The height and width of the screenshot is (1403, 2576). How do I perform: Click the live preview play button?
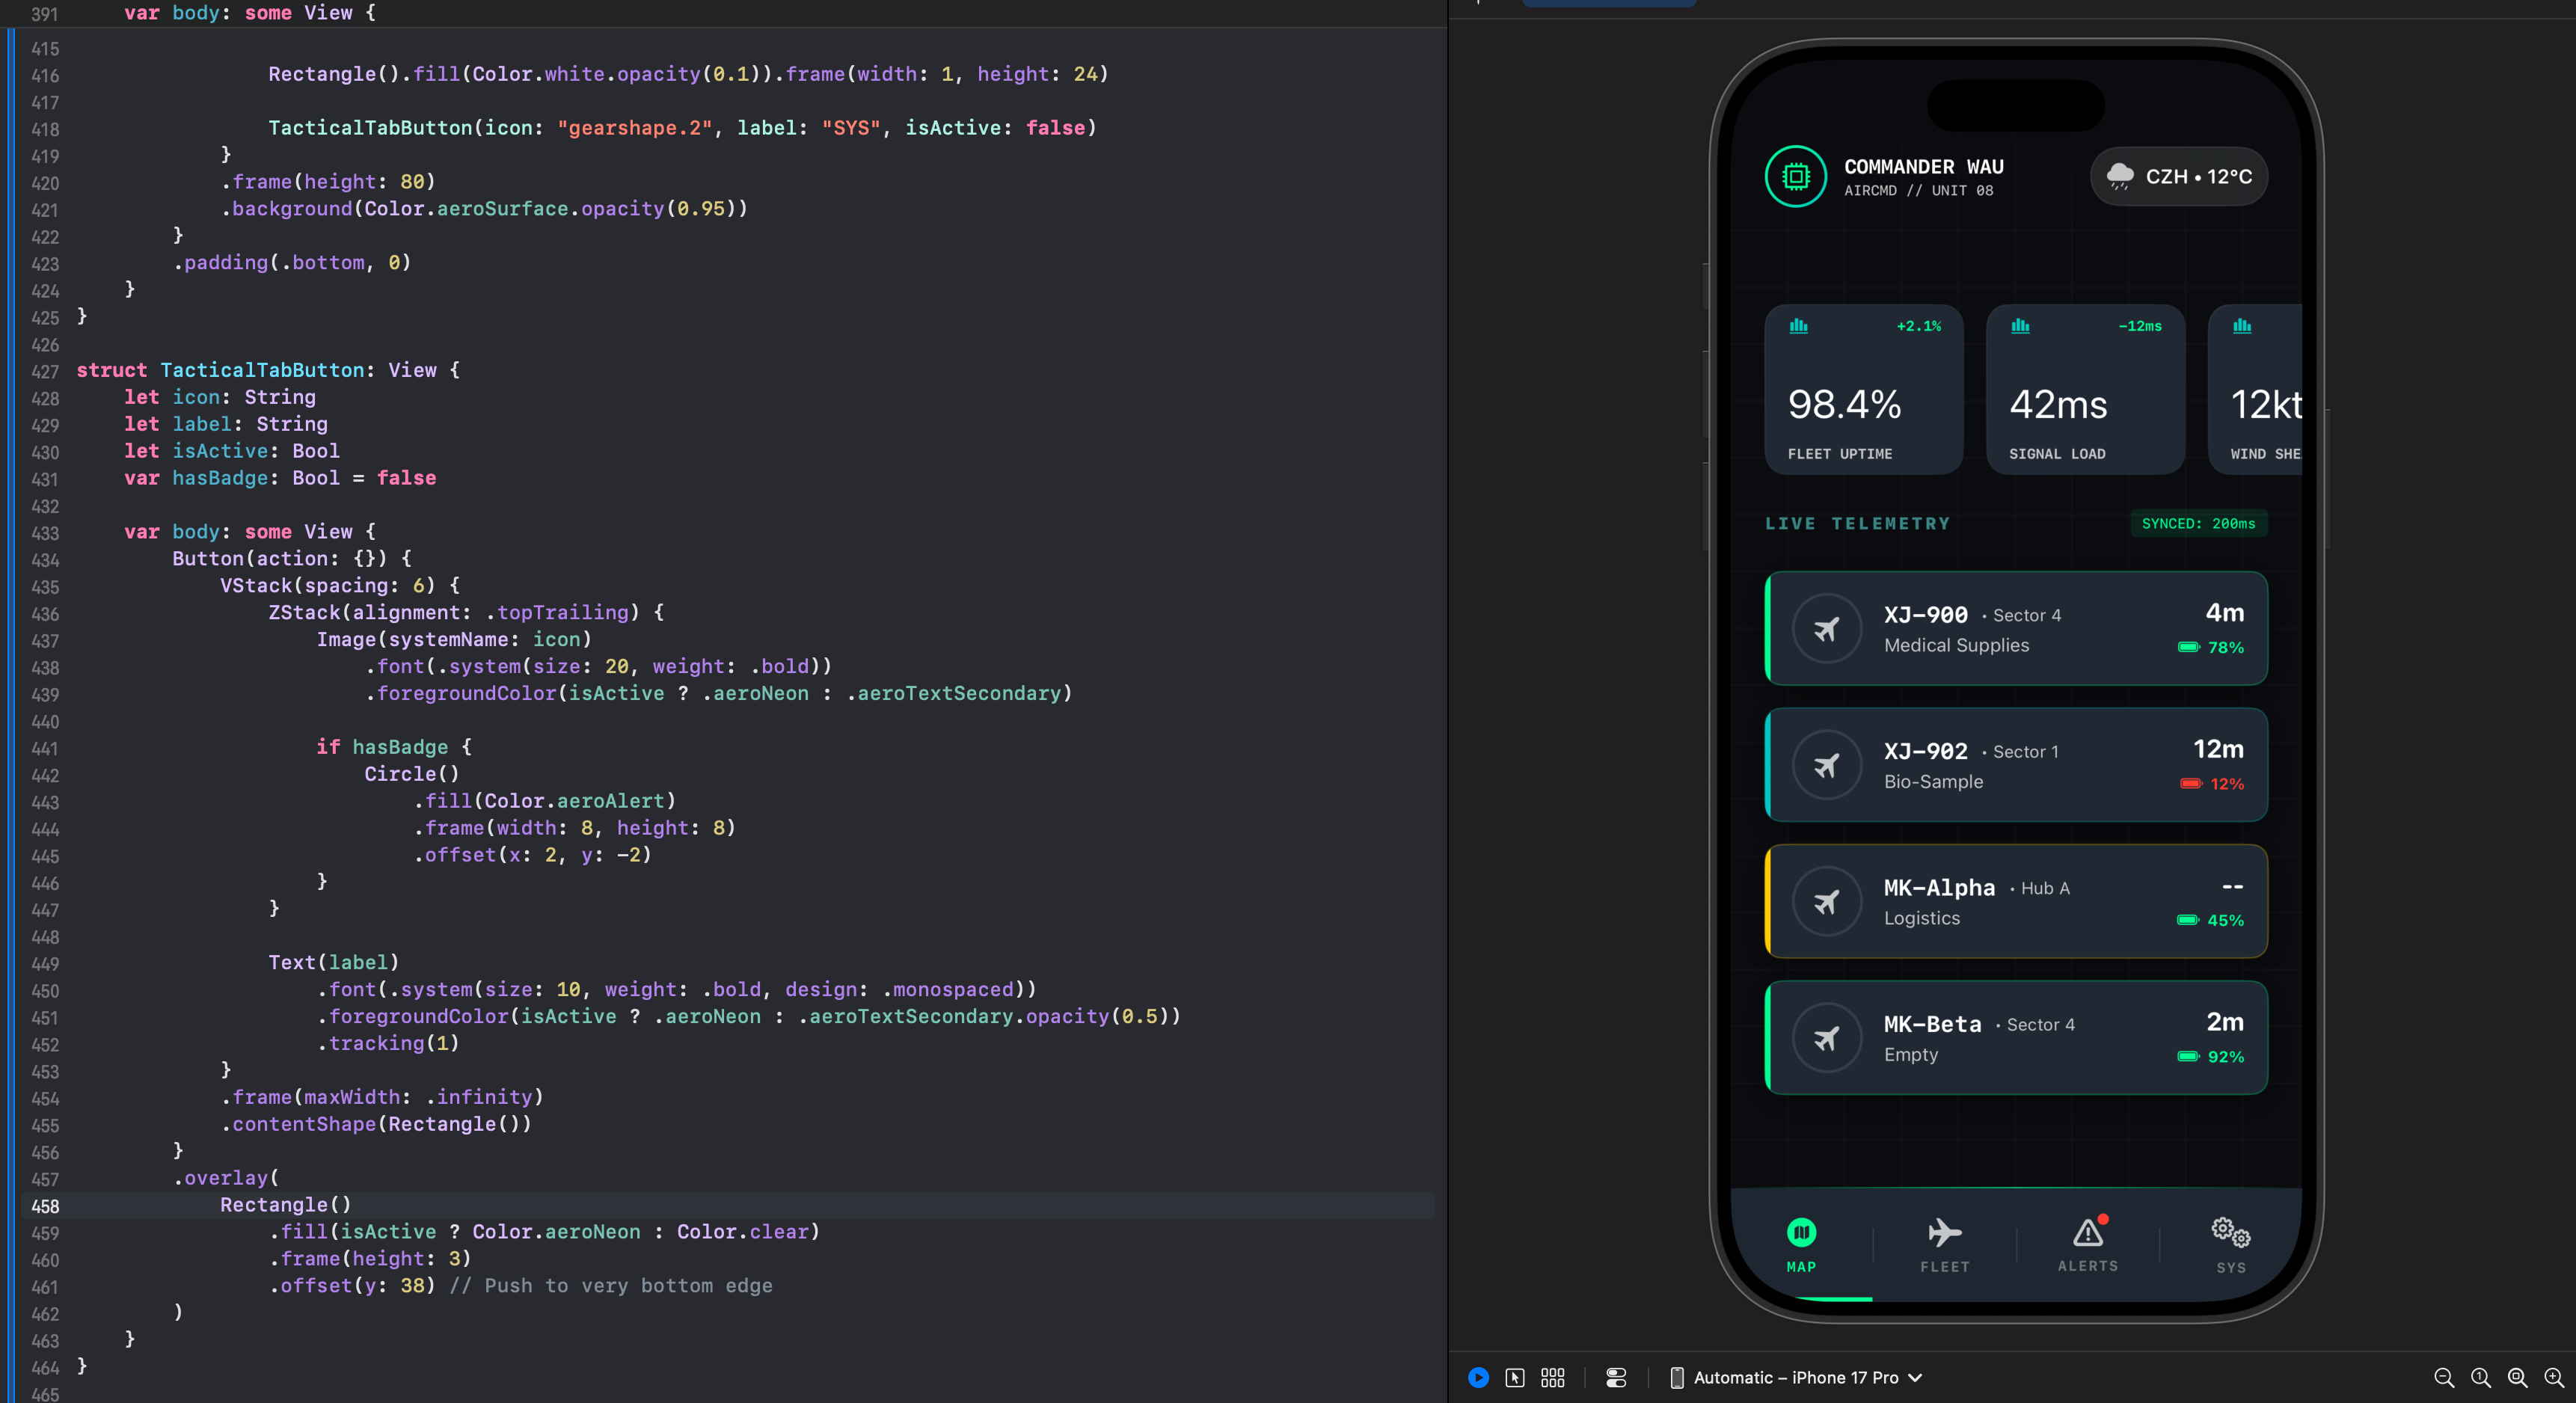click(1478, 1377)
